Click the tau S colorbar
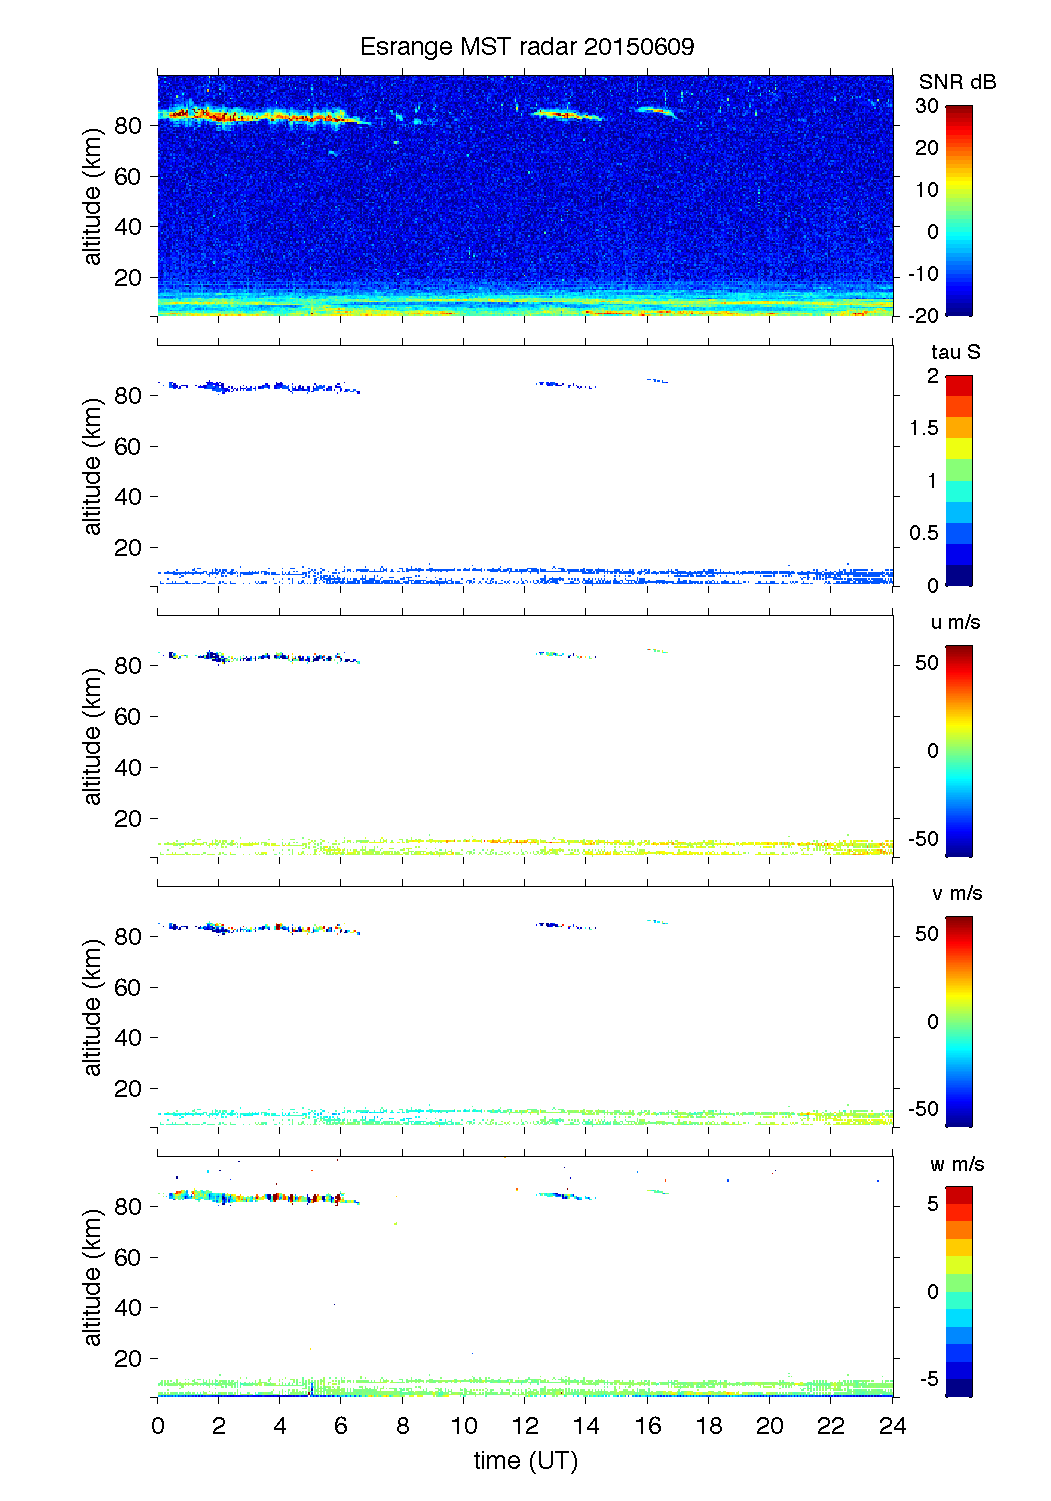 [958, 481]
